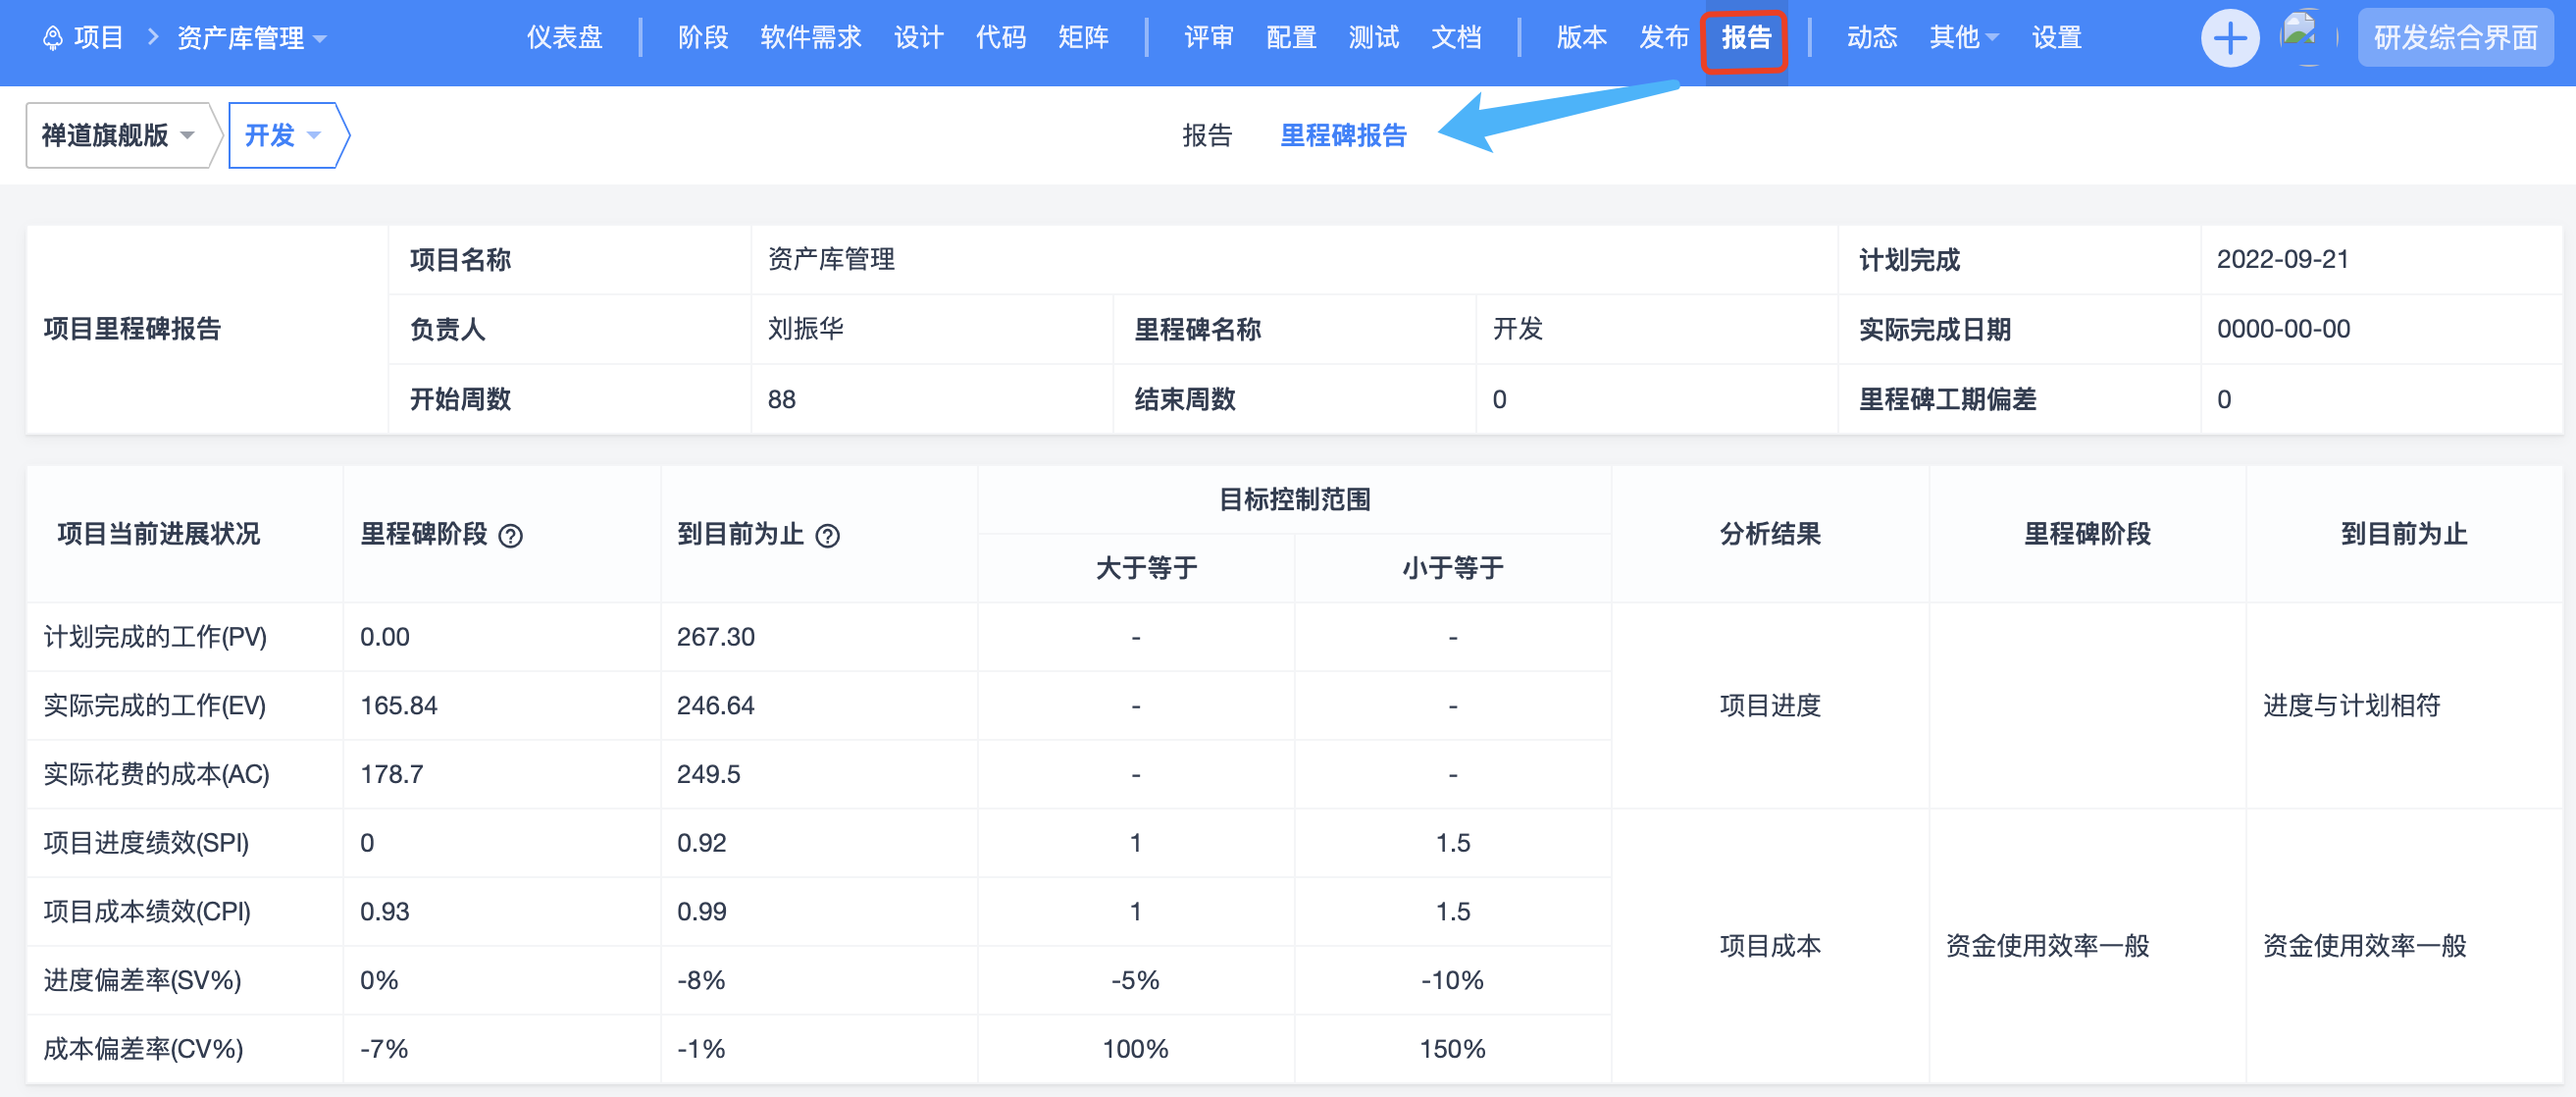
Task: Click the 研发综合界面 button
Action: coord(2454,38)
